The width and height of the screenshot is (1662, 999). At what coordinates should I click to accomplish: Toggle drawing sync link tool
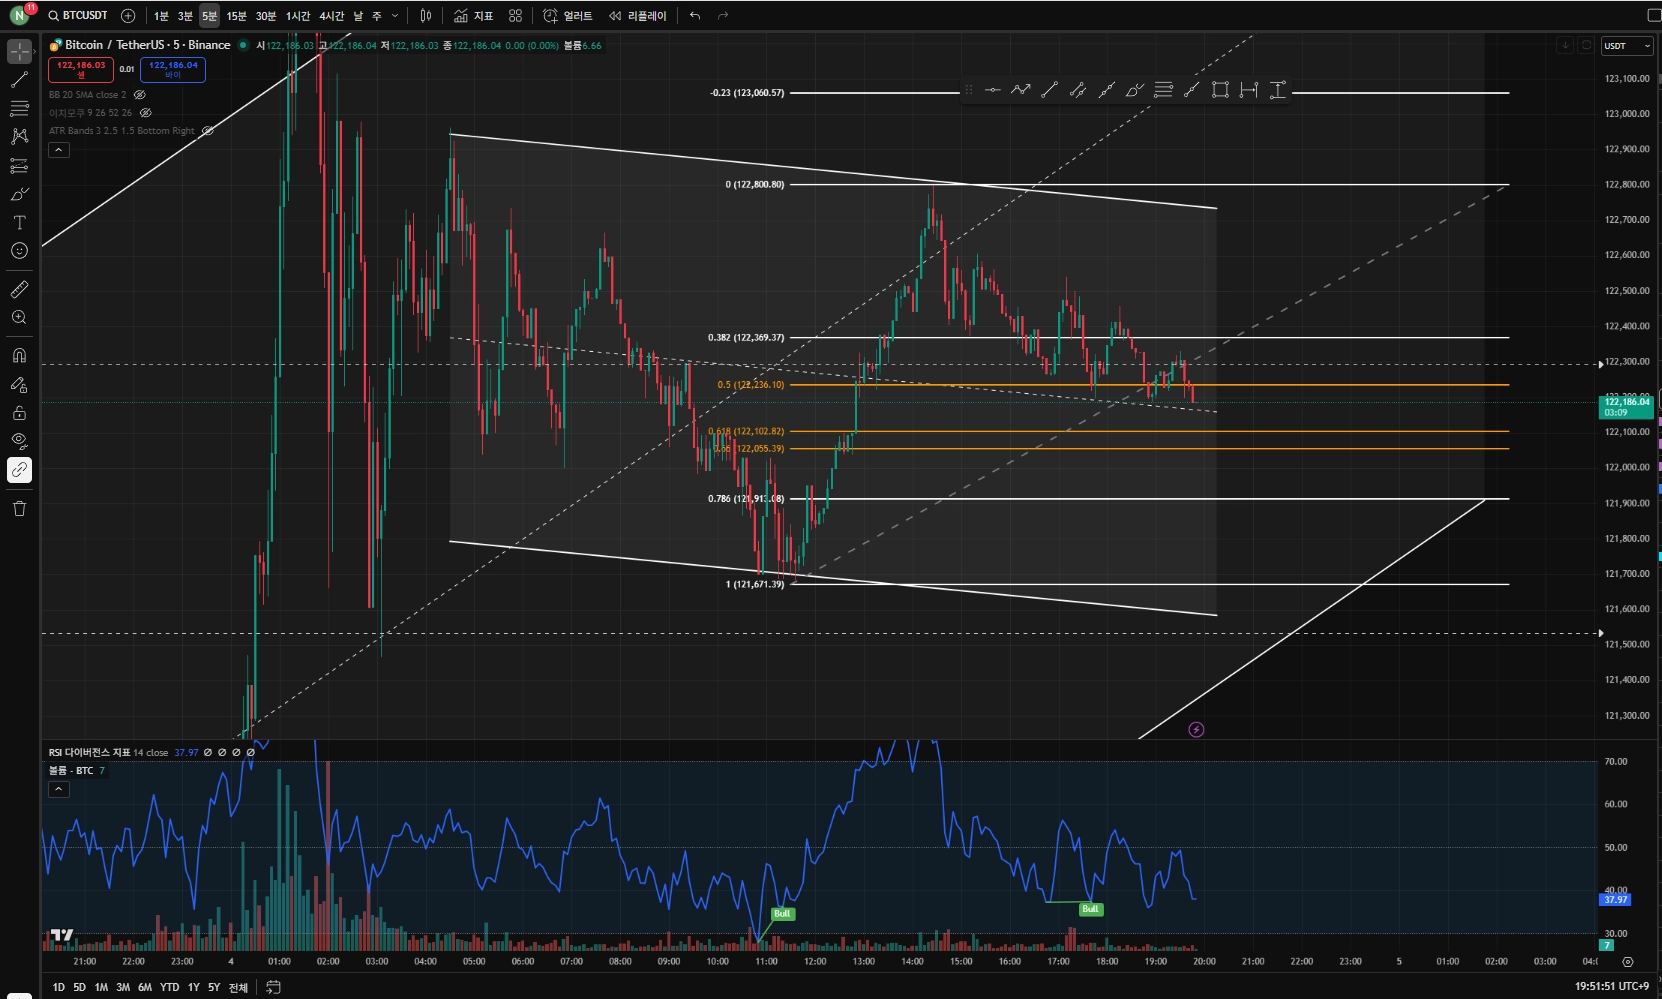(x=19, y=469)
